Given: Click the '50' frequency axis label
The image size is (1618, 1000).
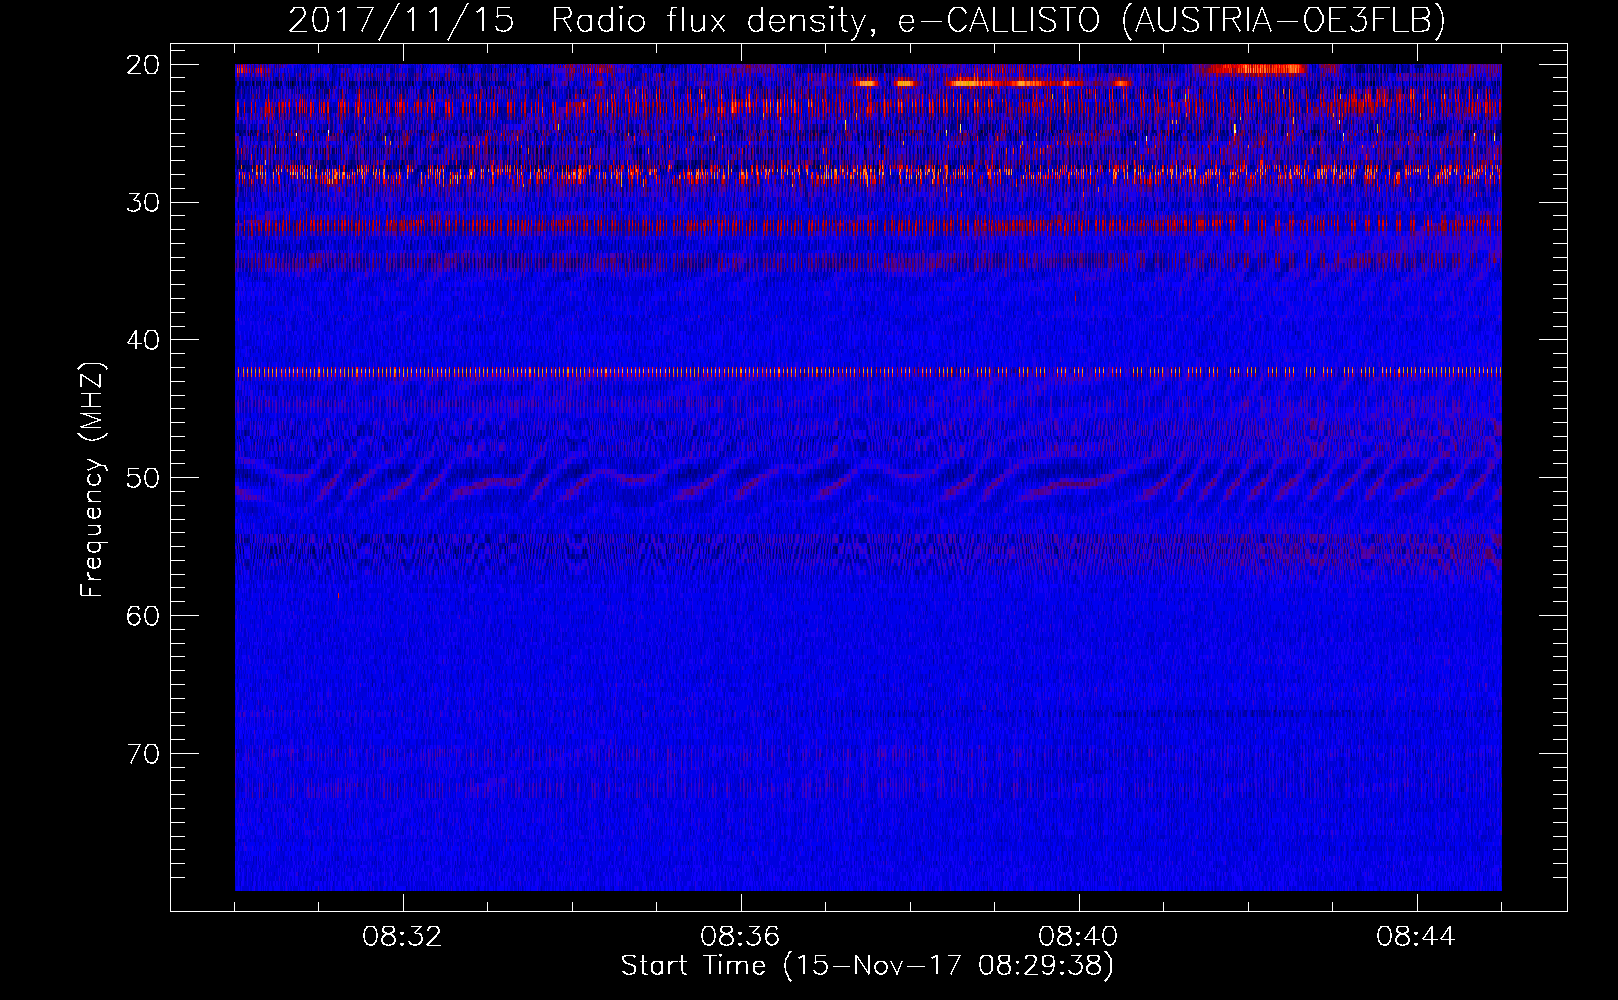Looking at the screenshot, I should coord(144,478).
